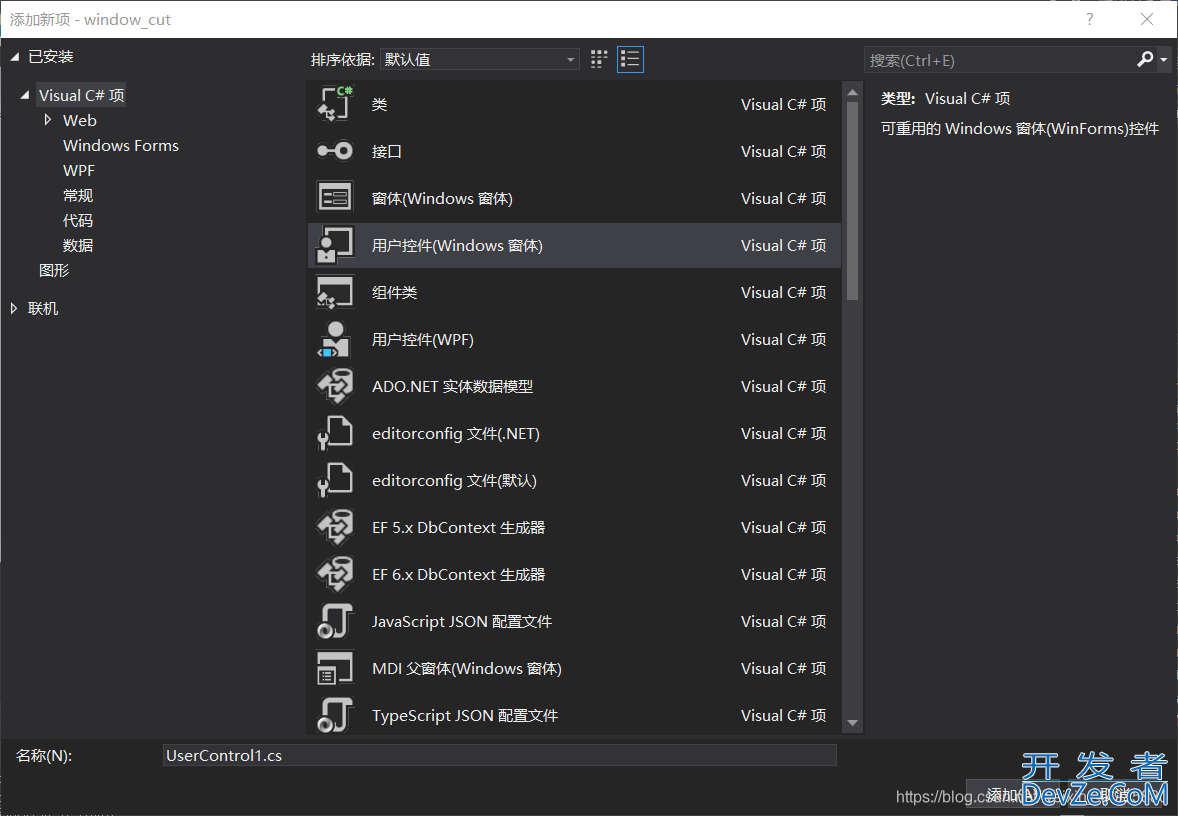Collapse the 已安装 installed section
Viewport: 1178px width, 816px height.
14,57
